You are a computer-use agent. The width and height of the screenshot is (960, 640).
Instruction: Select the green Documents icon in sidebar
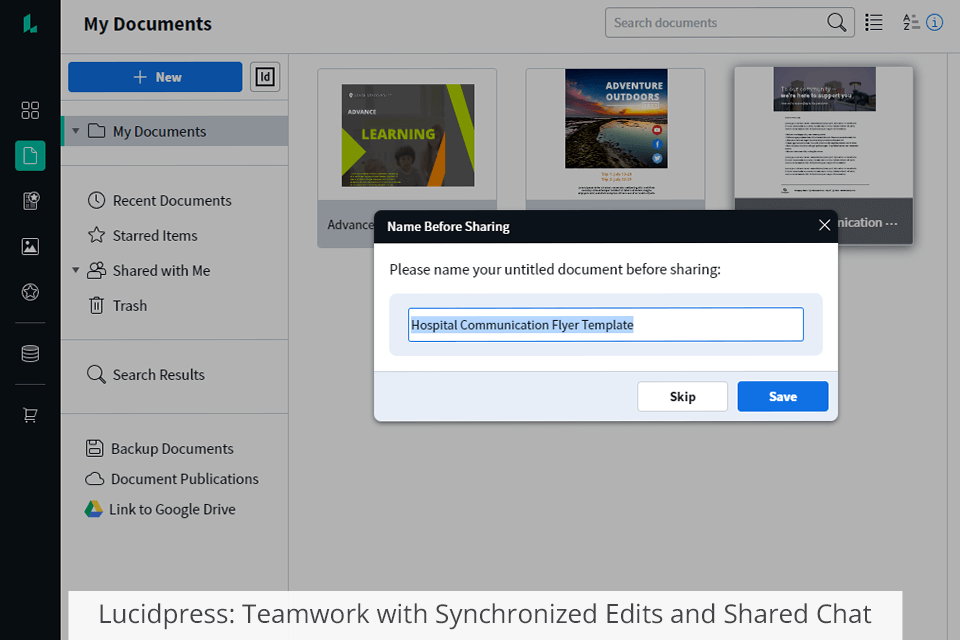(x=30, y=156)
